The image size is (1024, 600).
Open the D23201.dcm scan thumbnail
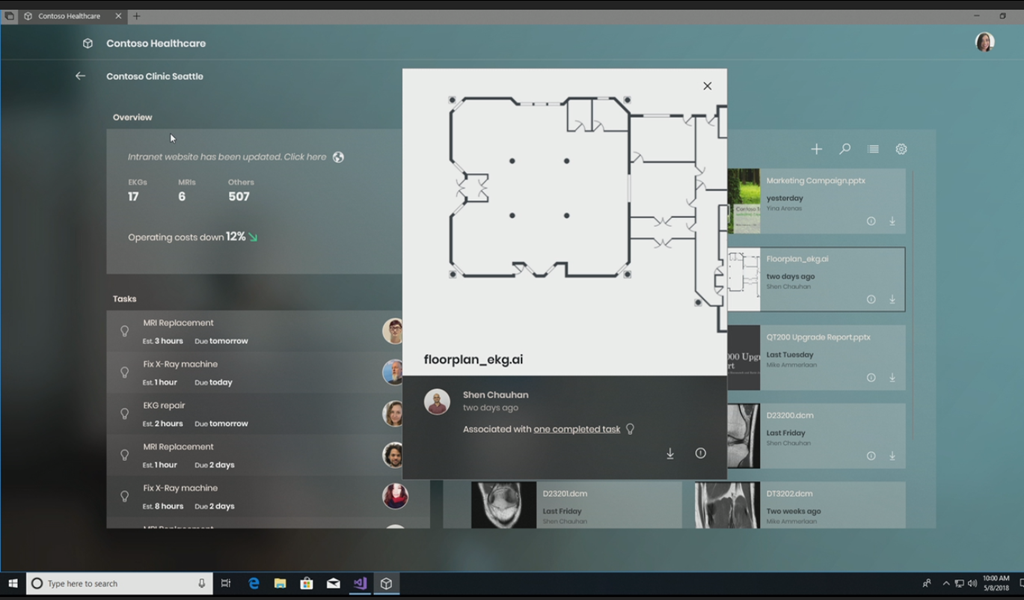tap(504, 505)
